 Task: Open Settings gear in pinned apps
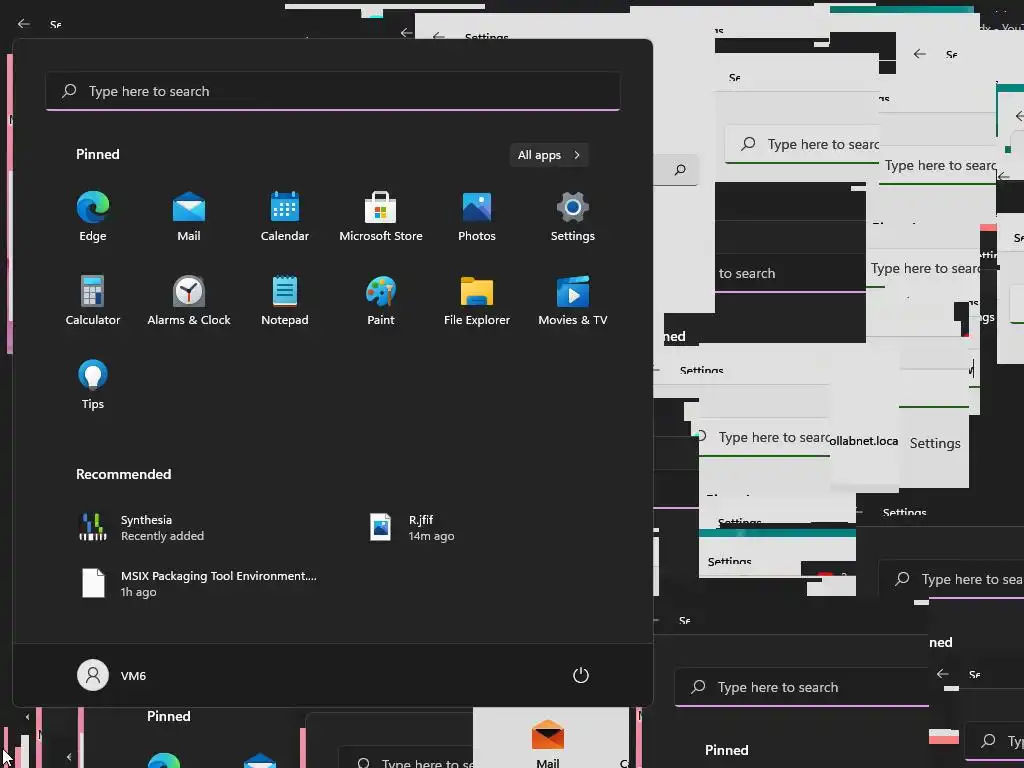pos(573,217)
